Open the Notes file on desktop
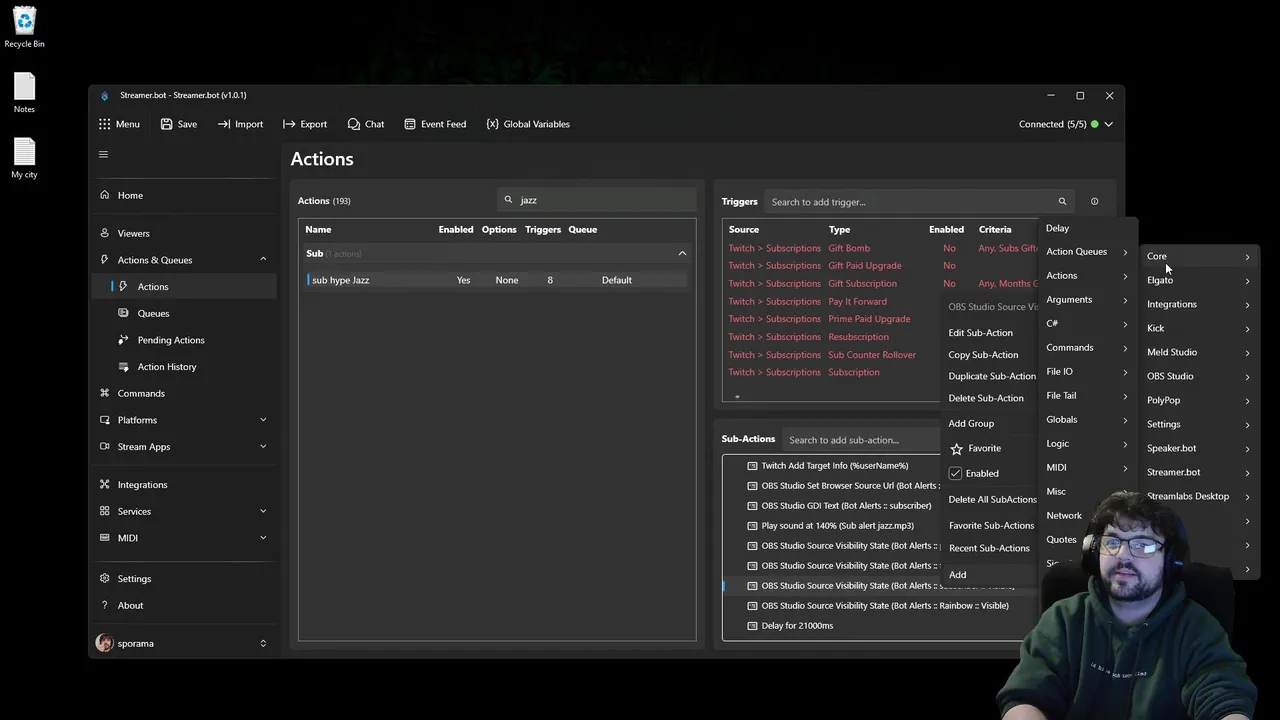This screenshot has width=1280, height=720. tap(24, 93)
